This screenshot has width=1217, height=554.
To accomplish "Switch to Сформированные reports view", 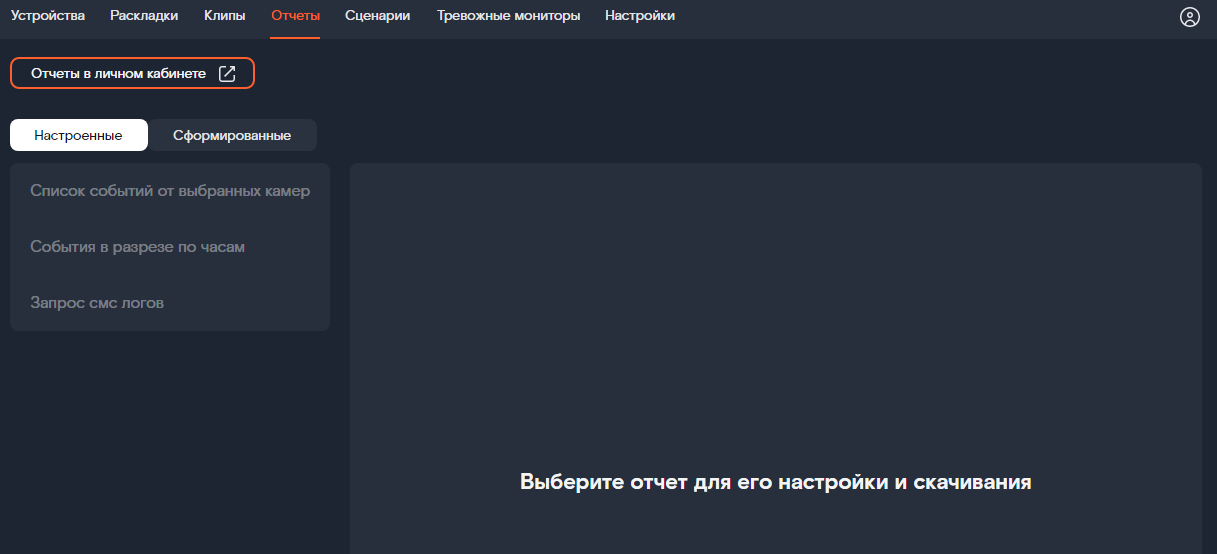I will tap(232, 135).
